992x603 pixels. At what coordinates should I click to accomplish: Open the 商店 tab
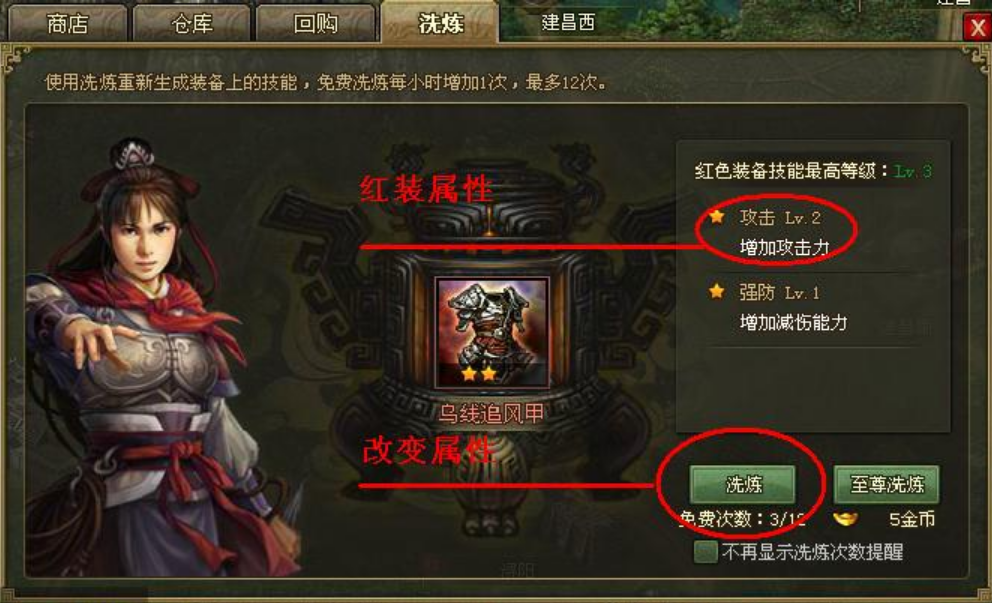(68, 23)
